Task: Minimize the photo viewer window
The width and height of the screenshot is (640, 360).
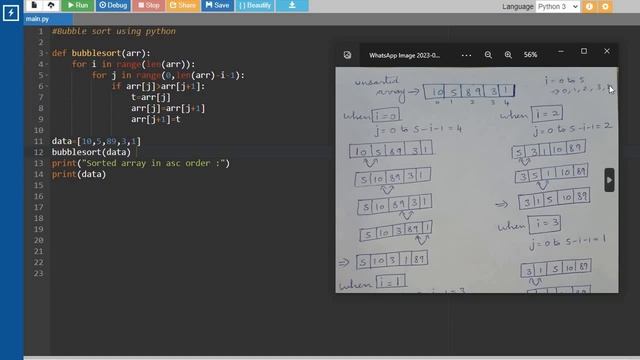Action: (x=561, y=51)
